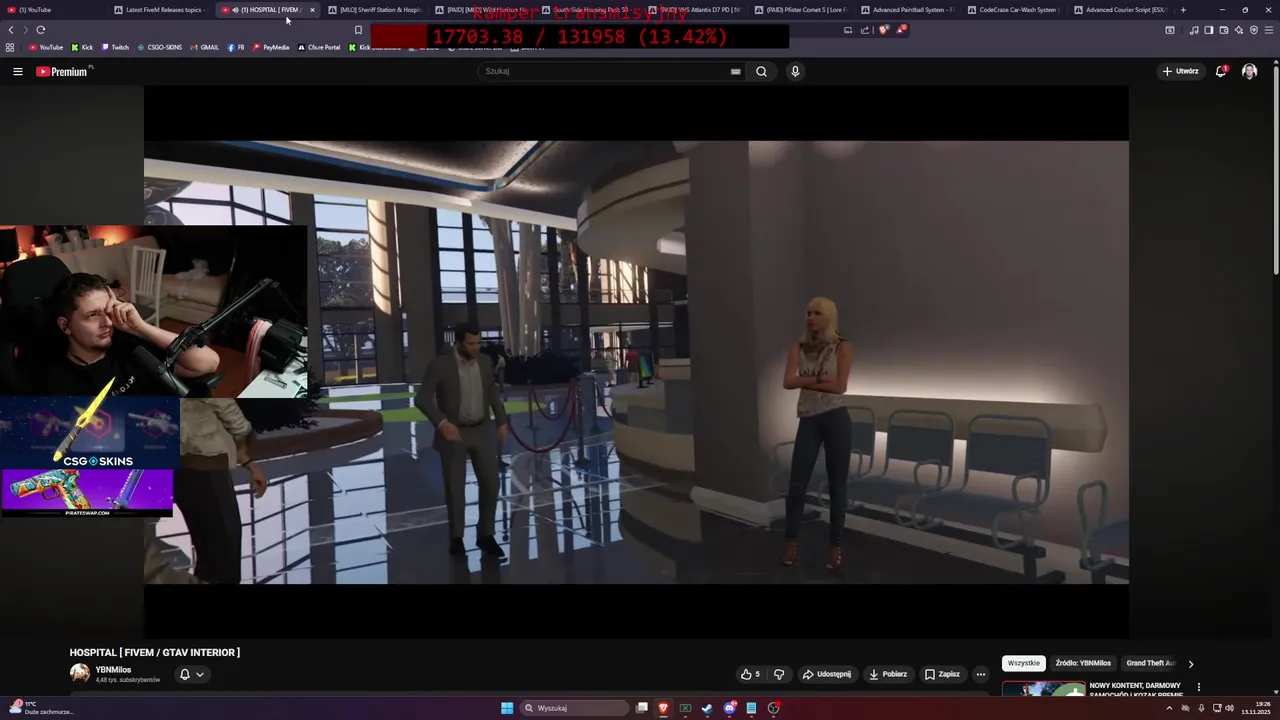Open the Brave Wallet icon

coord(1223,30)
